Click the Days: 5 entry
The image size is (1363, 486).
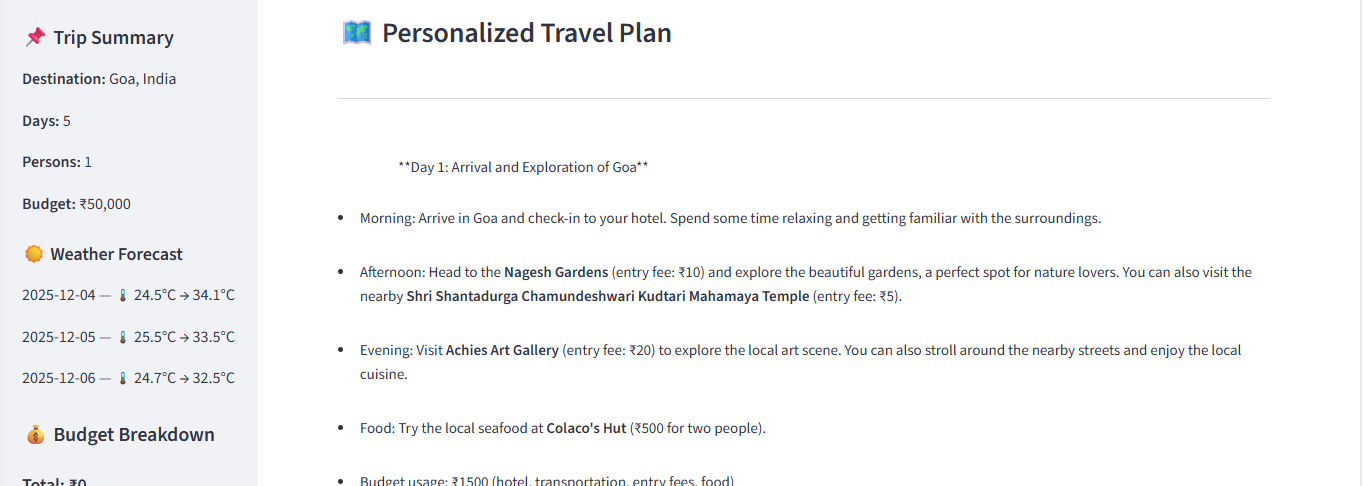[46, 121]
